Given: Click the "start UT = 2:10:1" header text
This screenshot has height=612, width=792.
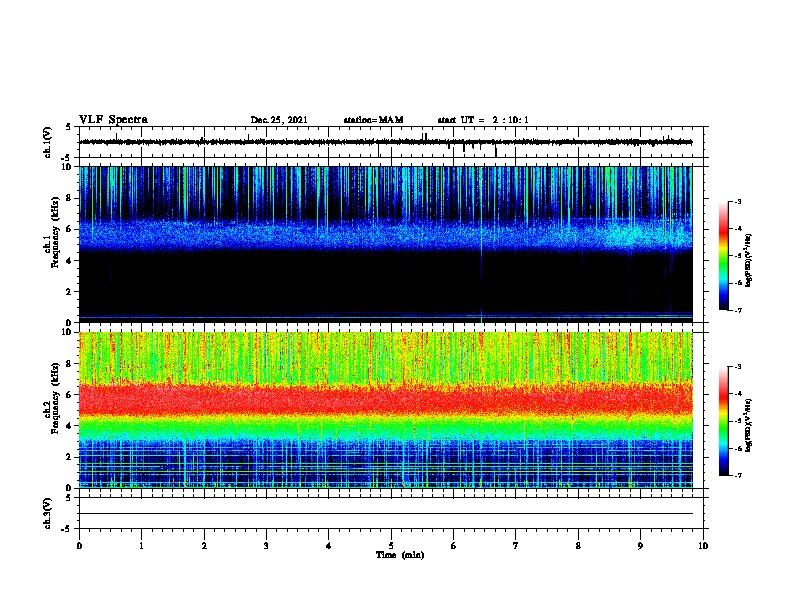Looking at the screenshot, I should pyautogui.click(x=483, y=120).
